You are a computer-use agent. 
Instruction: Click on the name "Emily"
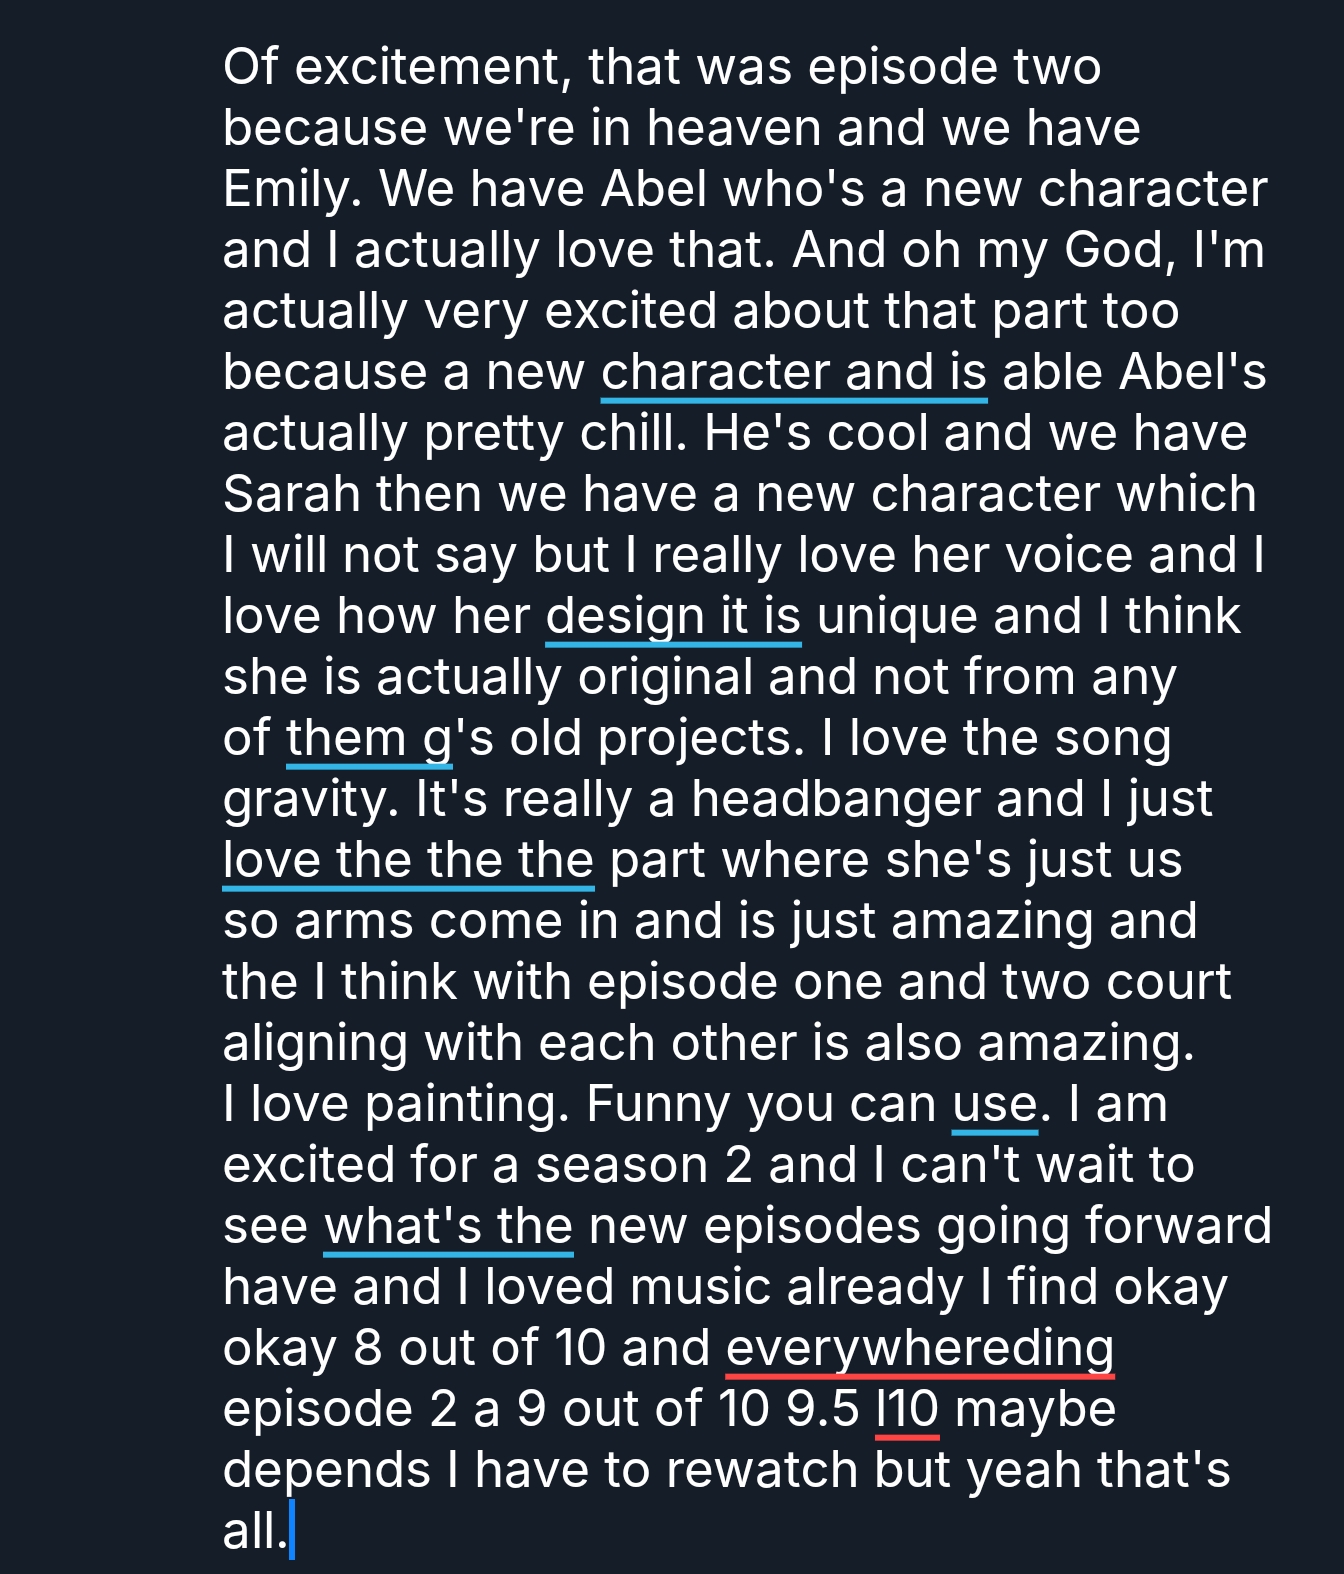point(289,190)
